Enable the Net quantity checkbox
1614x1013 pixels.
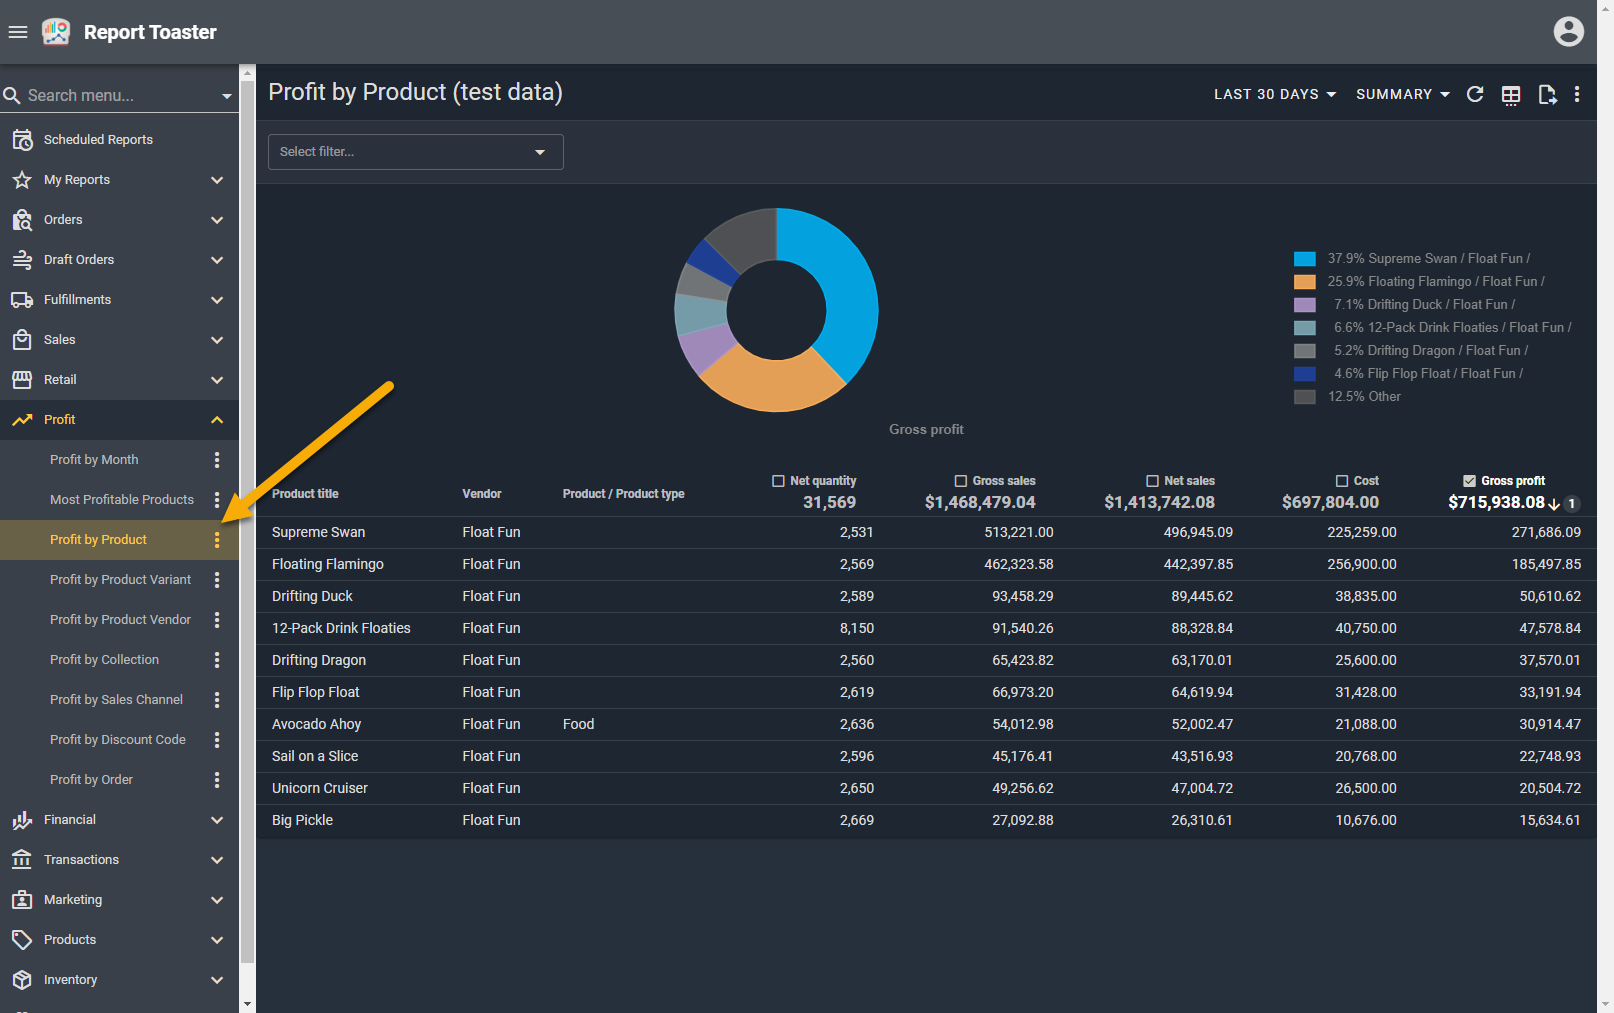click(x=778, y=481)
